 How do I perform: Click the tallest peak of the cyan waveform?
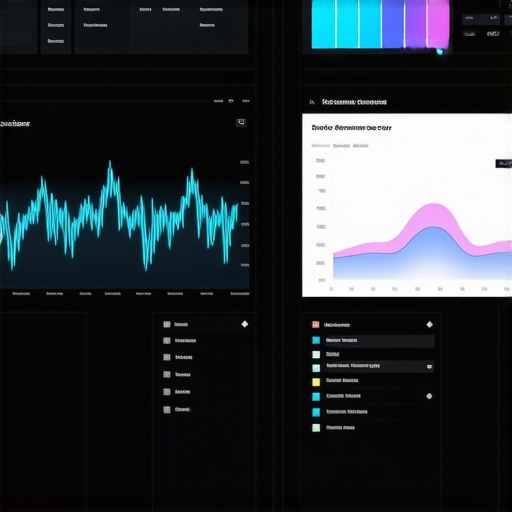click(x=110, y=163)
